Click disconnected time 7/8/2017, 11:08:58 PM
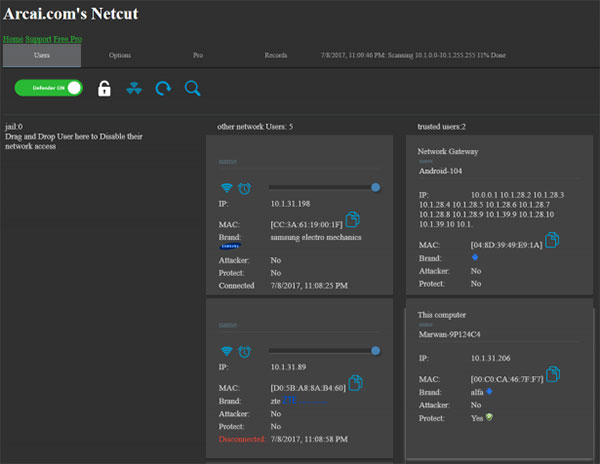The image size is (600, 464). 309,439
